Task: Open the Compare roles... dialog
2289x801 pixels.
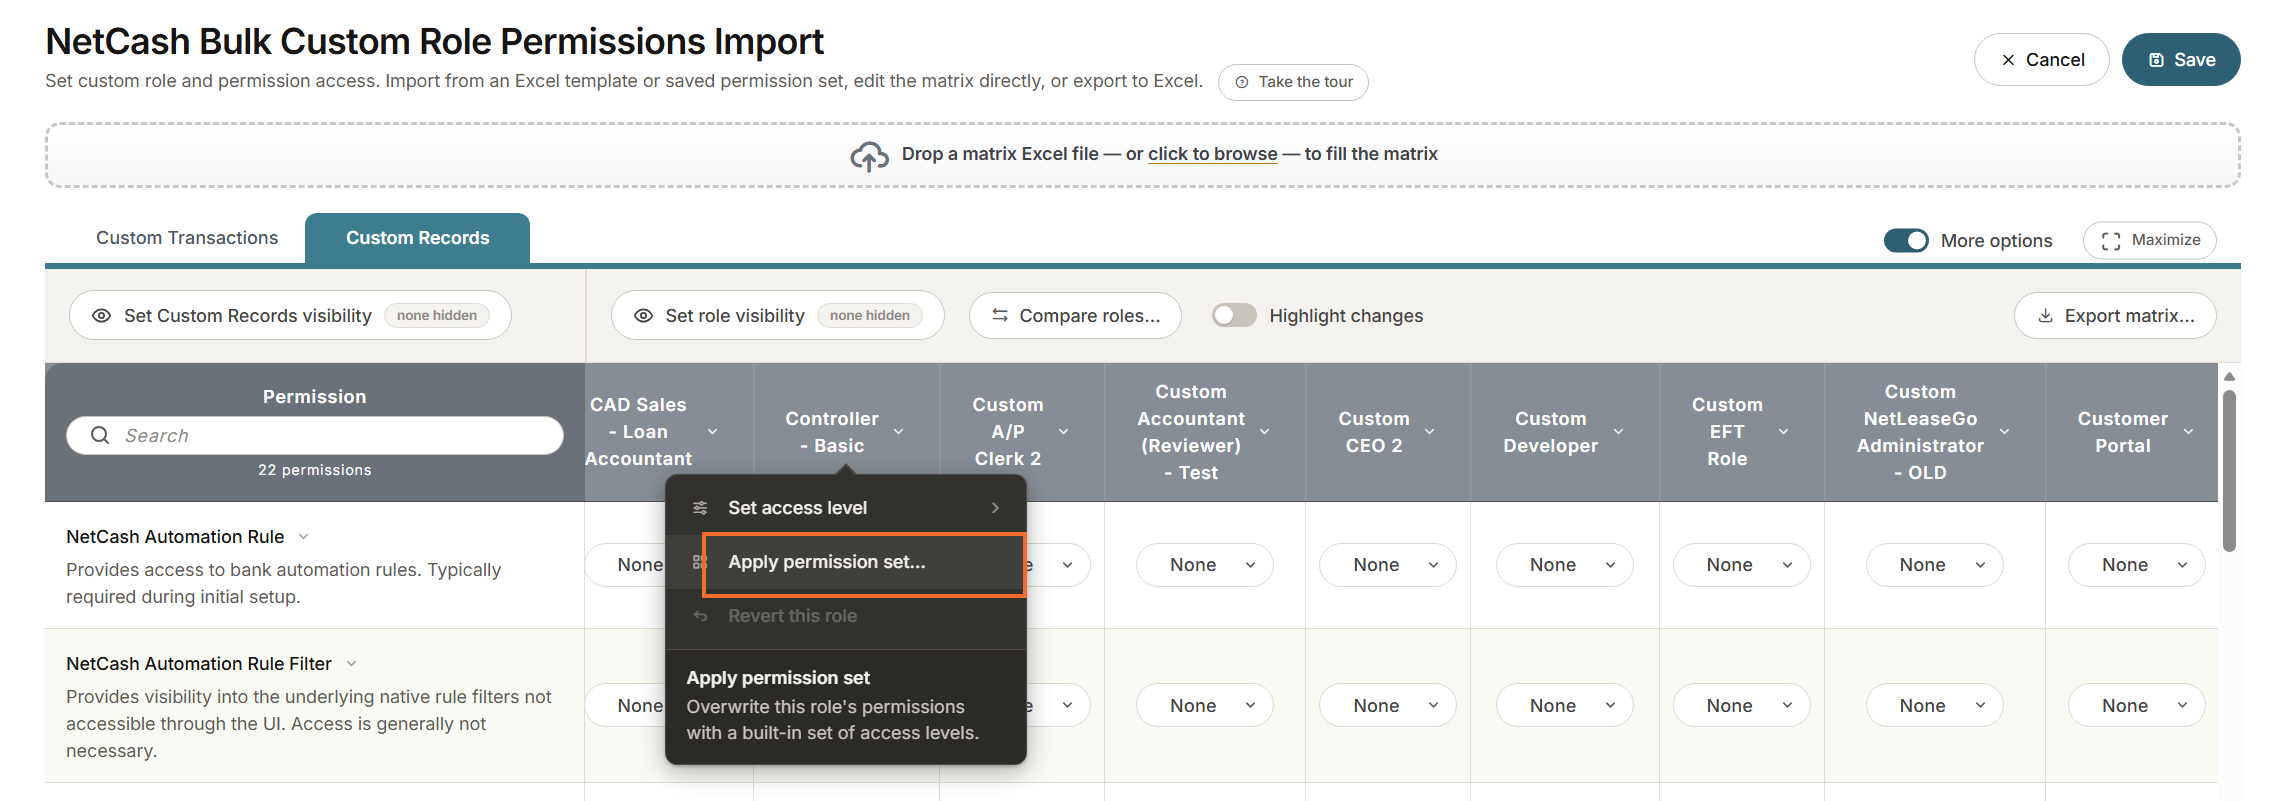Action: coord(1075,316)
